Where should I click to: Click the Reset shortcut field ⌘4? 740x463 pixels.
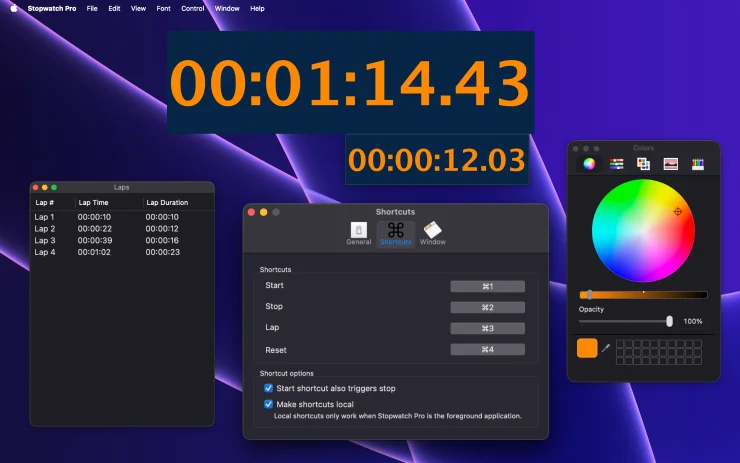488,349
